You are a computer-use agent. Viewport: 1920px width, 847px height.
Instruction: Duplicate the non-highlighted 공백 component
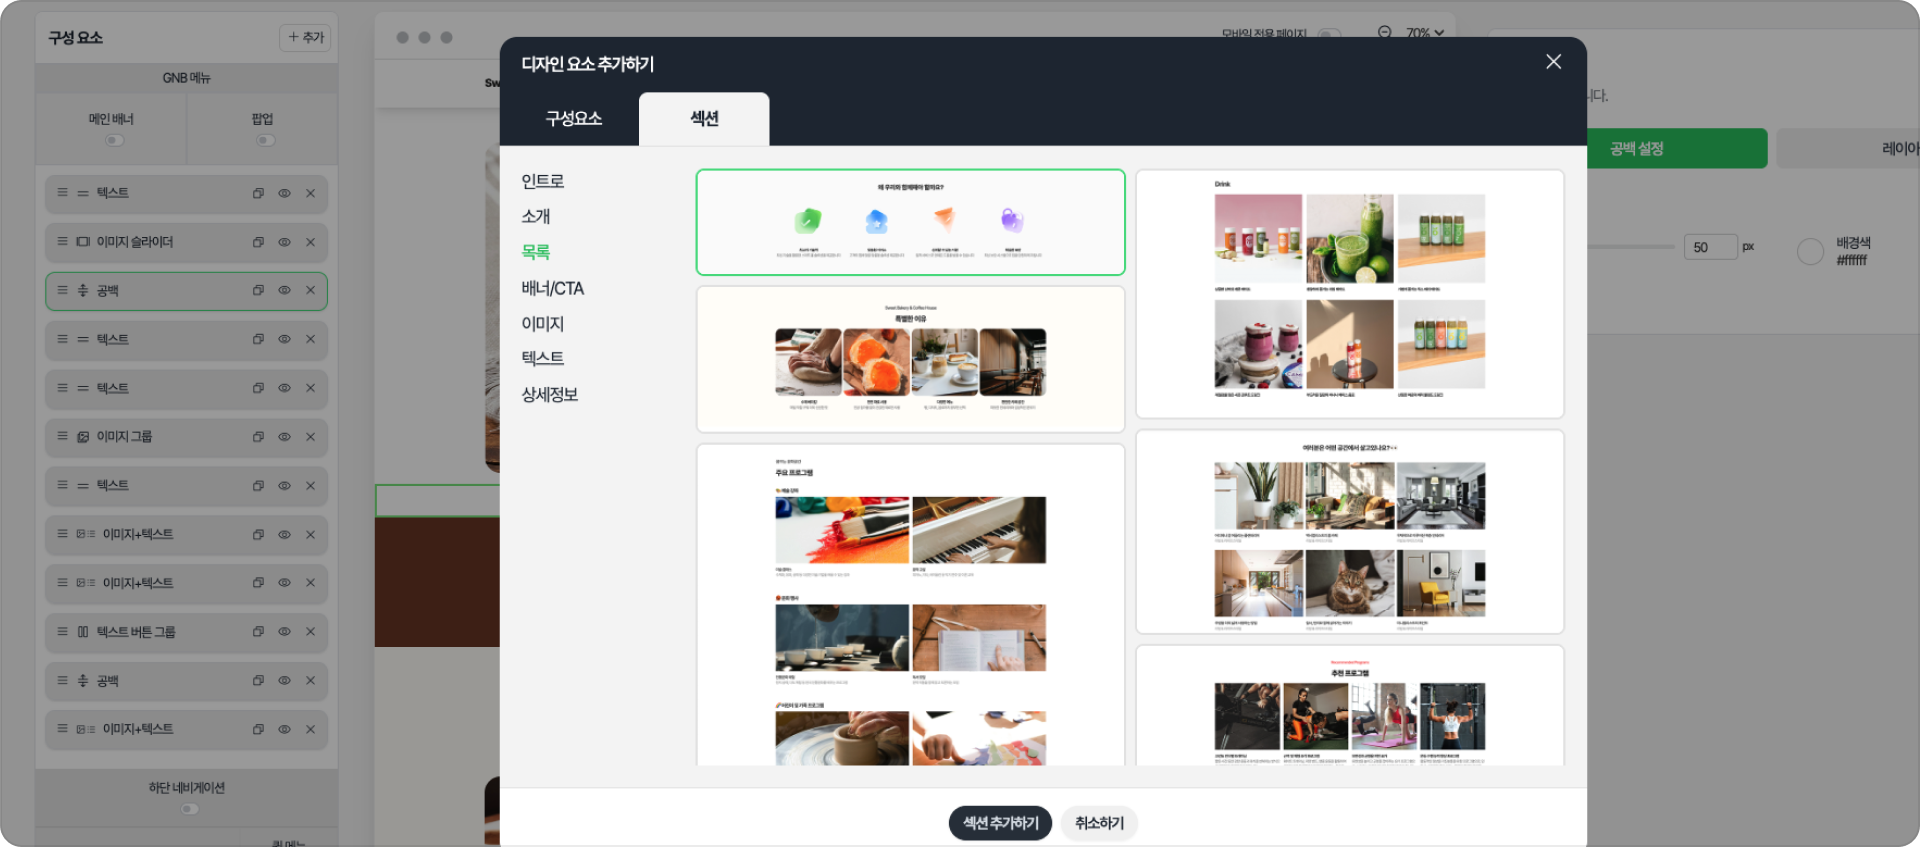[x=258, y=681]
